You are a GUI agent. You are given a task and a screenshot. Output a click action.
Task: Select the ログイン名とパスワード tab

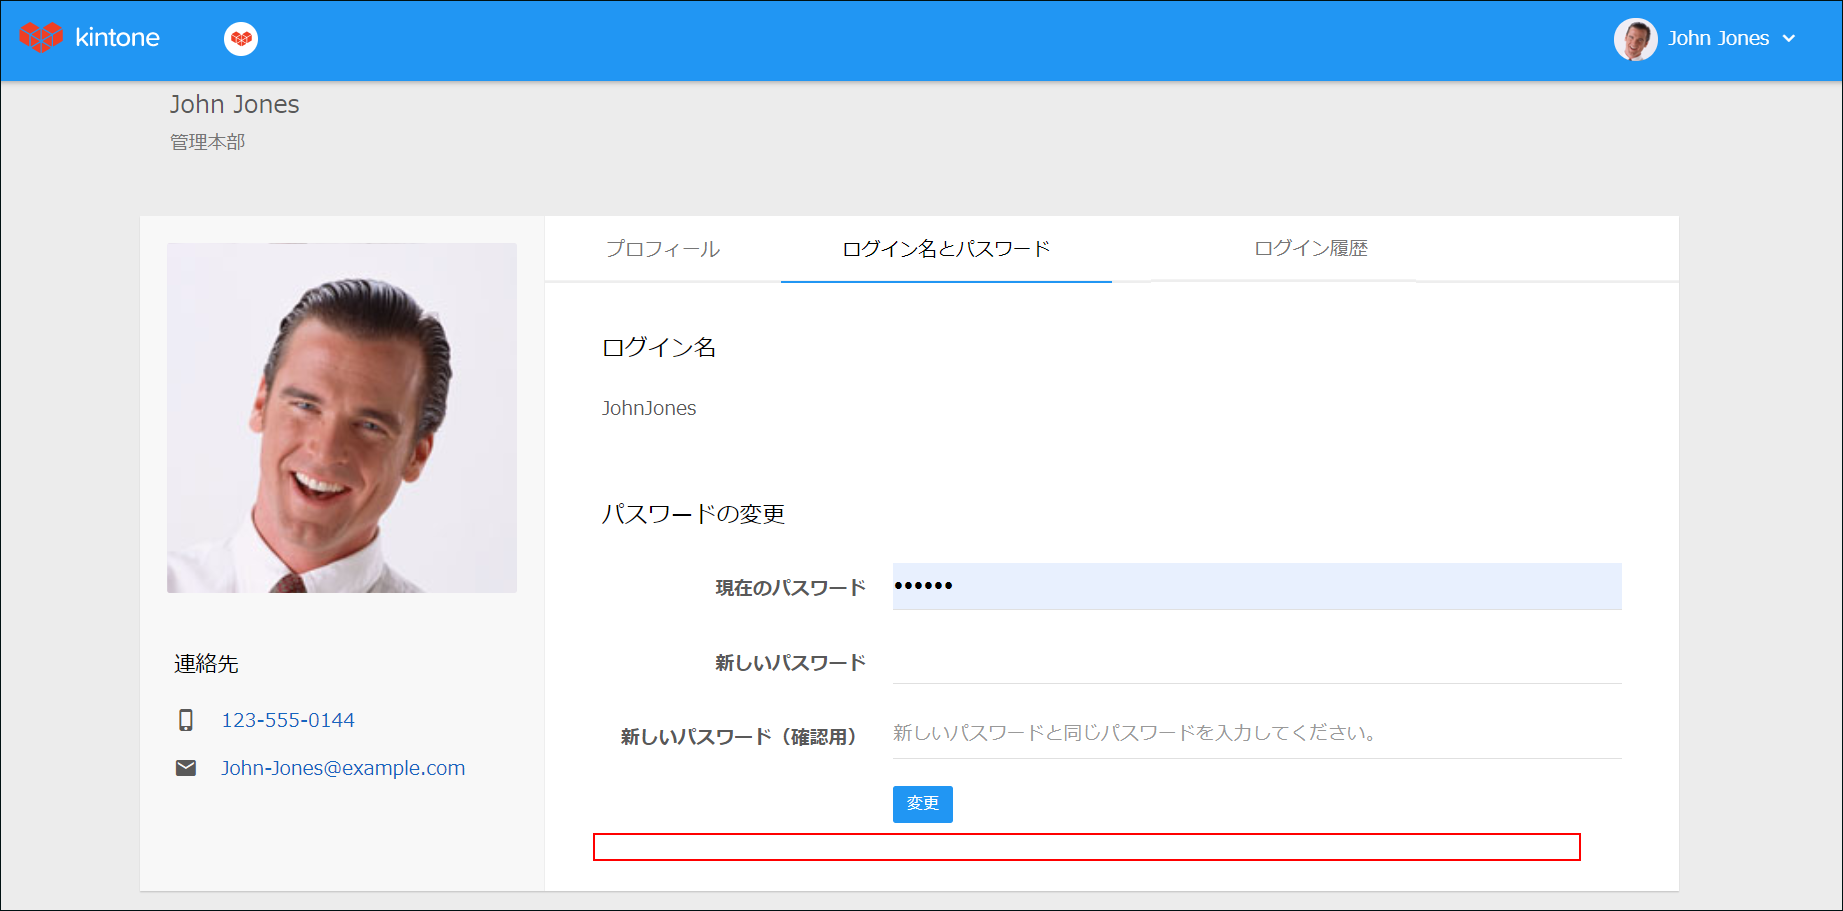946,250
